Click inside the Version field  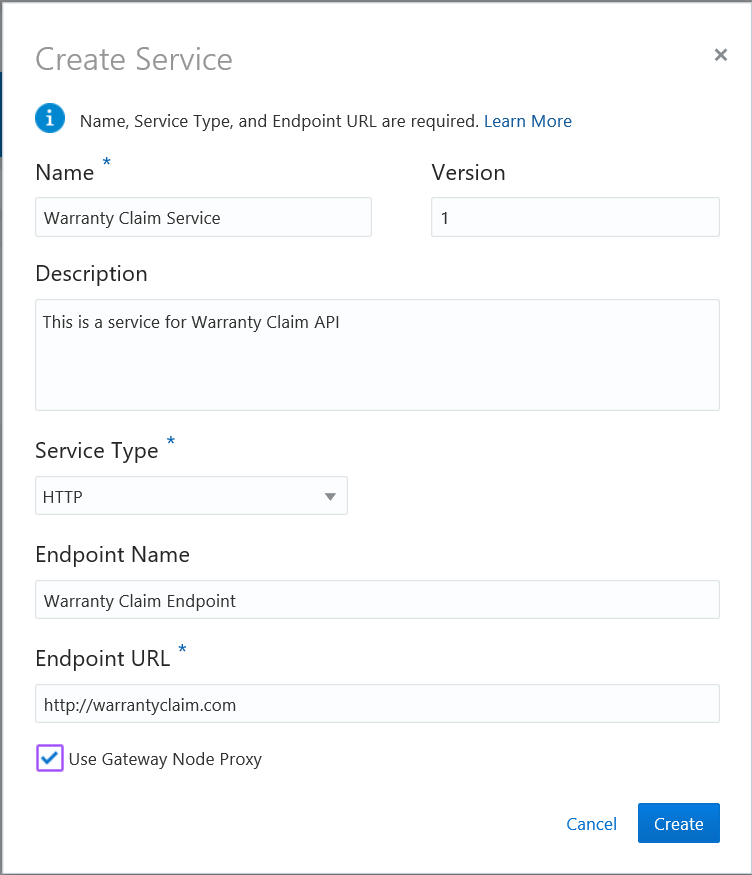pyautogui.click(x=575, y=217)
